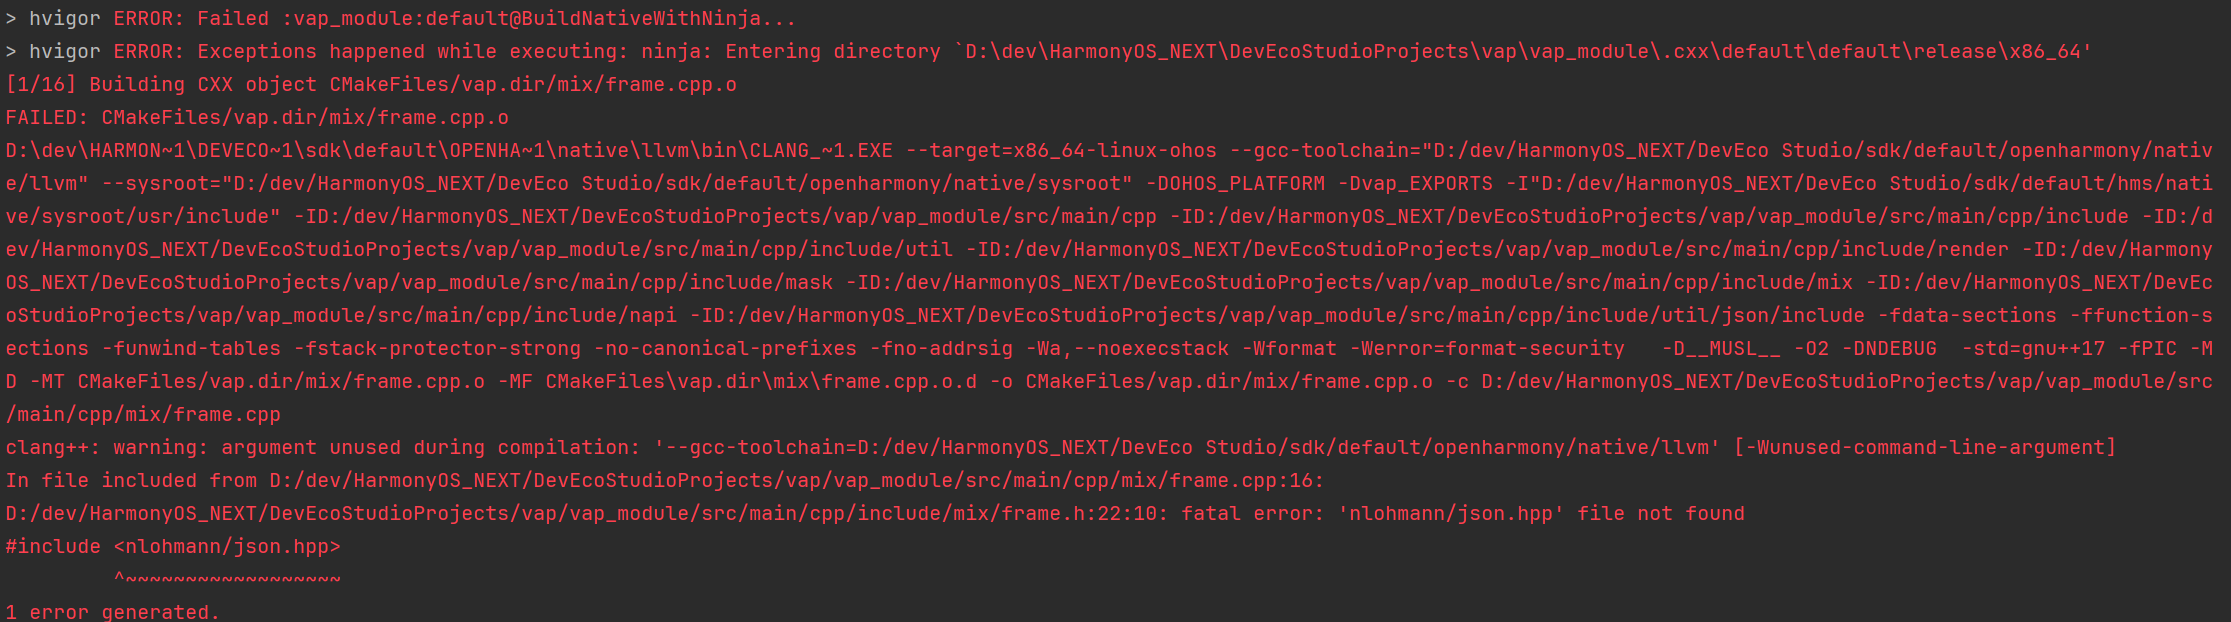2231x622 pixels.
Task: Click the -Wunused-command-line-argument warning flag
Action: click(x=1925, y=447)
